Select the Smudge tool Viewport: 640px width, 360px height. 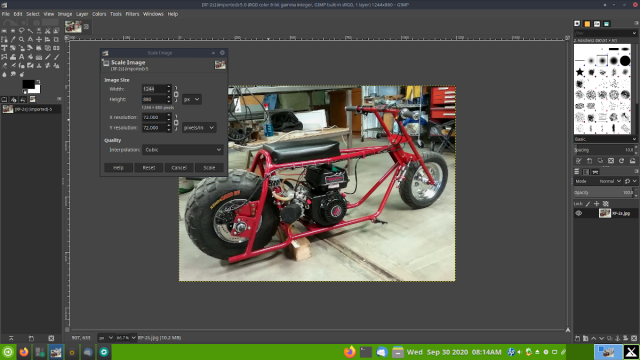tap(13, 74)
